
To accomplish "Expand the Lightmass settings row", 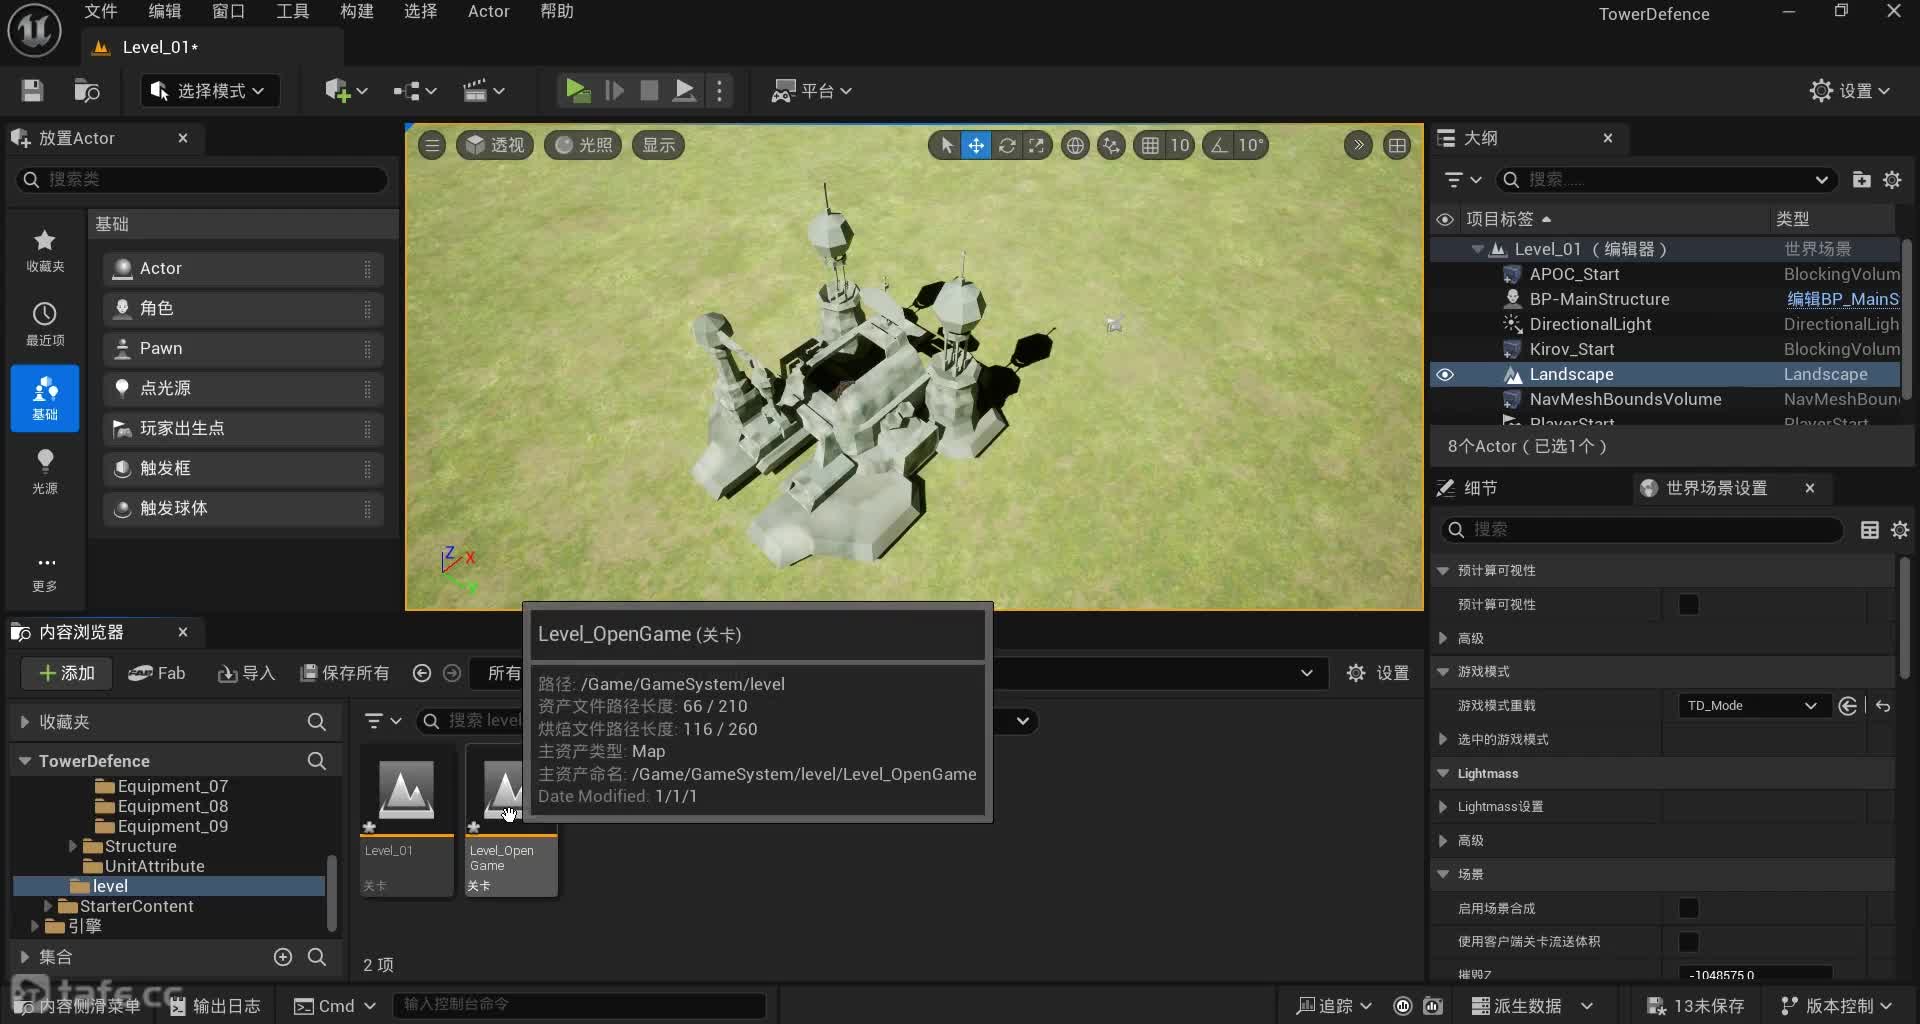I will pos(1443,807).
